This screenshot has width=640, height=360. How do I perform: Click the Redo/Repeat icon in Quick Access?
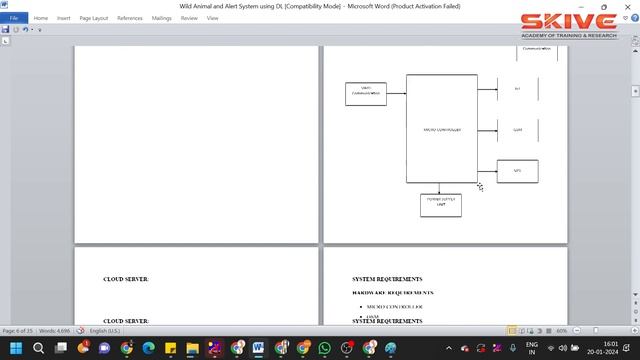pos(16,29)
